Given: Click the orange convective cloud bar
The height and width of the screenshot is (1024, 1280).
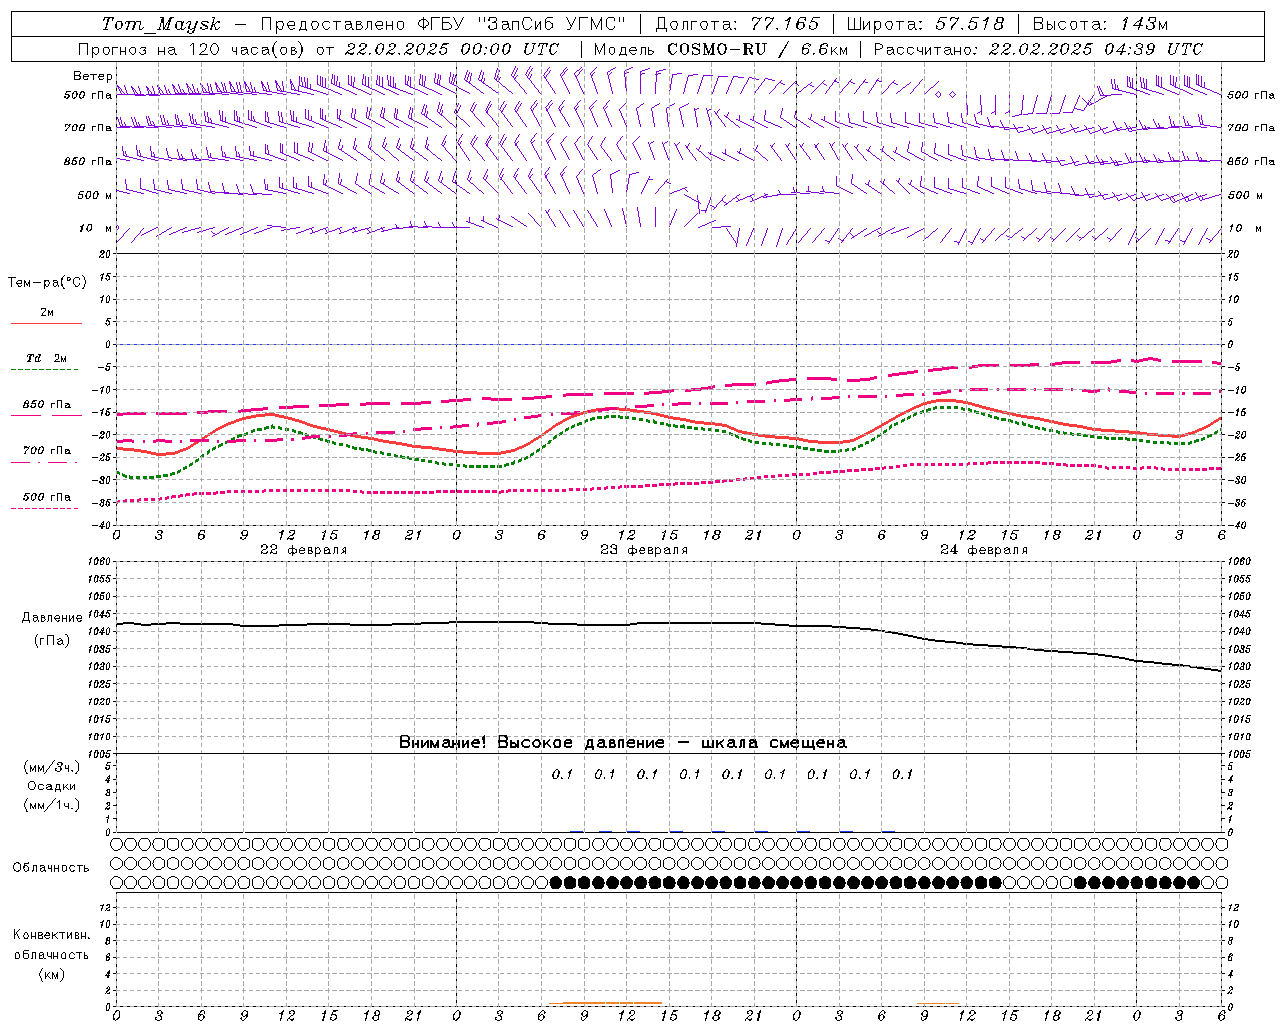Looking at the screenshot, I should click(611, 1003).
